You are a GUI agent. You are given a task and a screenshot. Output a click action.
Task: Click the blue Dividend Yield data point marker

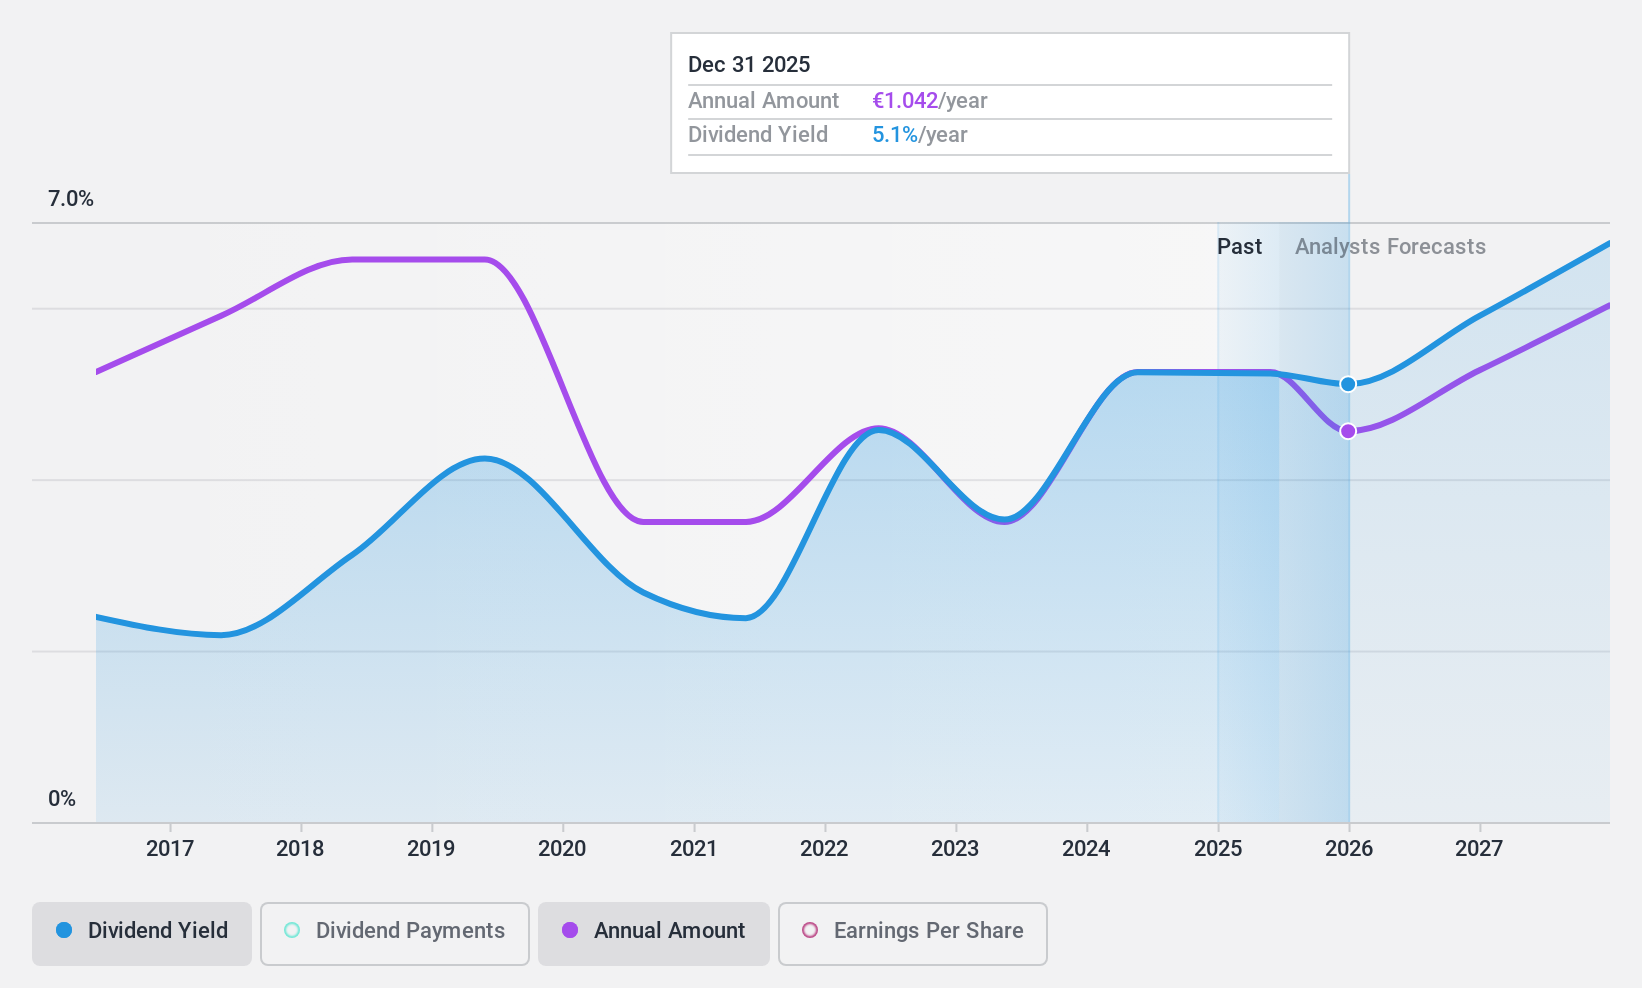point(1348,384)
